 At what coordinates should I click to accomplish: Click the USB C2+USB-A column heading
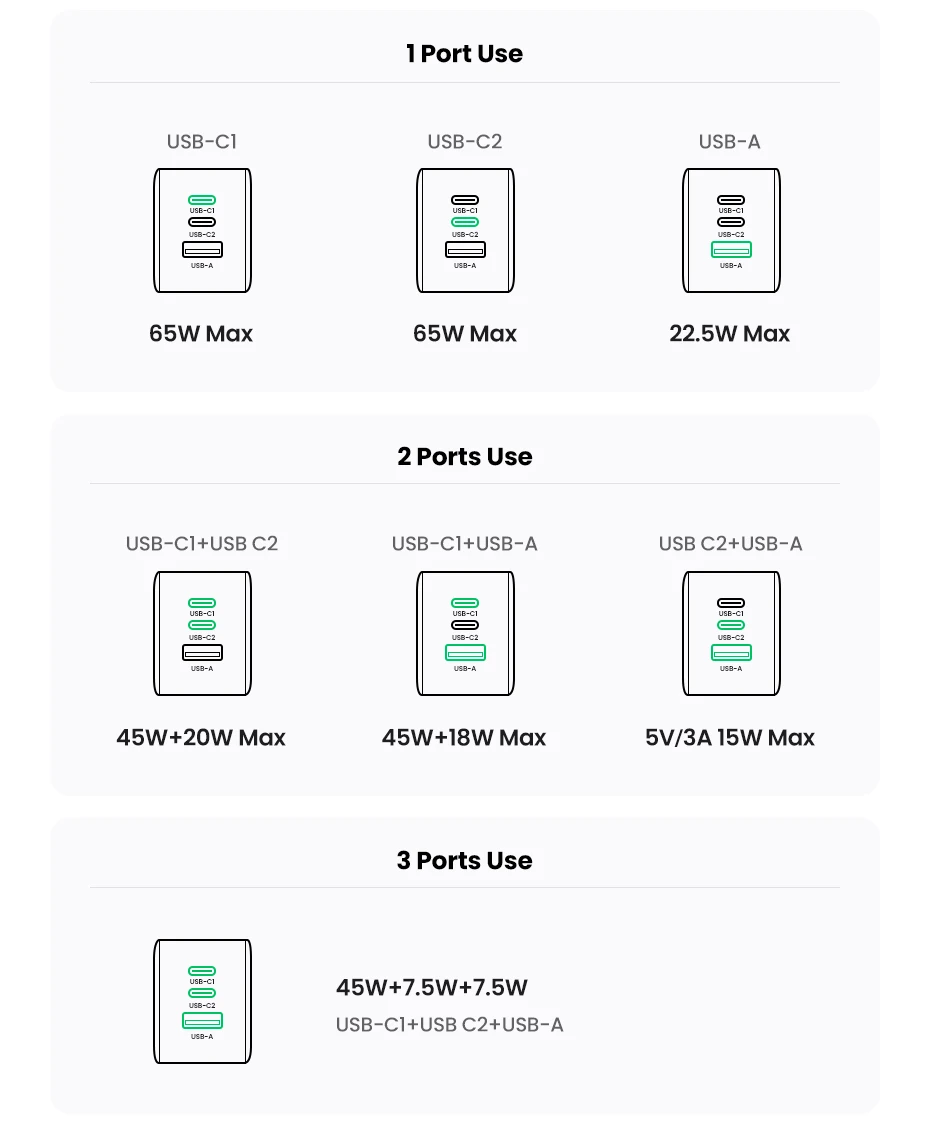point(730,544)
